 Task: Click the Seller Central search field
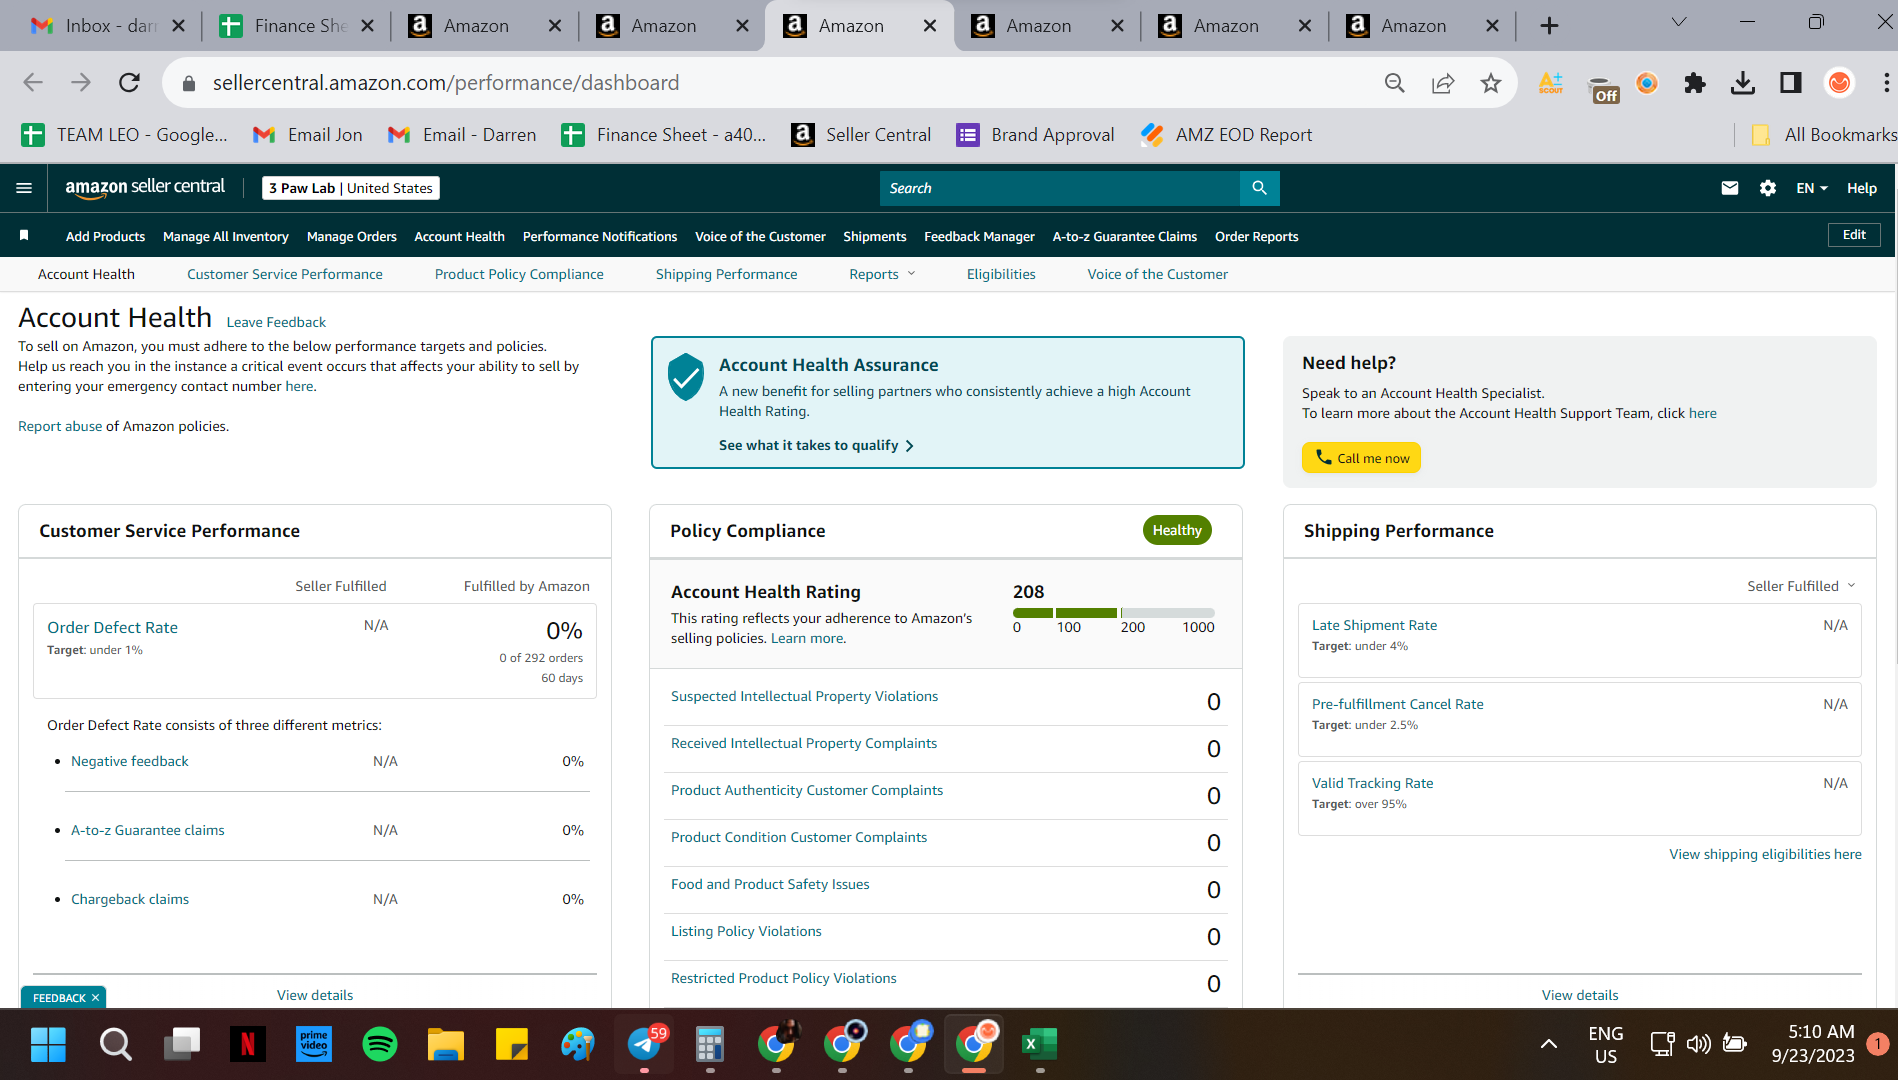coord(1060,188)
